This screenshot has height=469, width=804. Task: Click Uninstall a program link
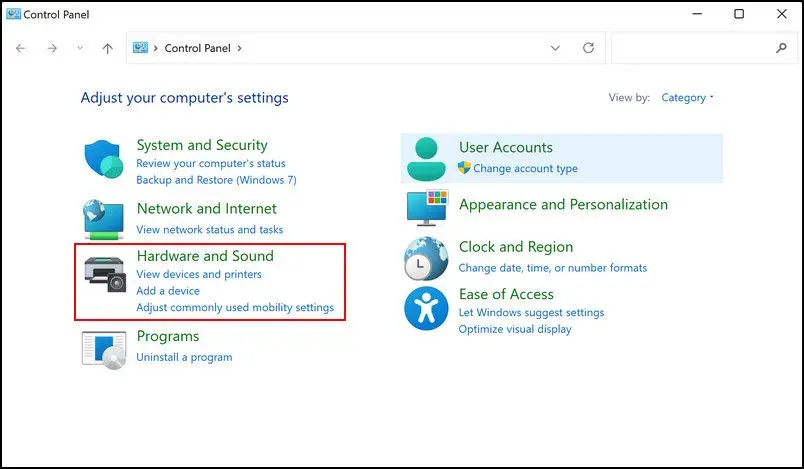(184, 357)
